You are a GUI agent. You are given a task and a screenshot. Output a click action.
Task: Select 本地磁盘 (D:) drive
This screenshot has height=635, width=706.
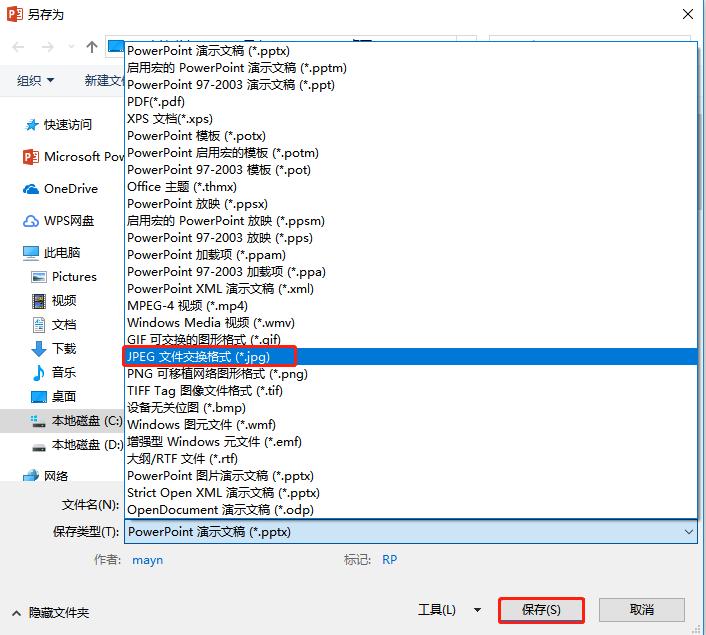(x=77, y=445)
